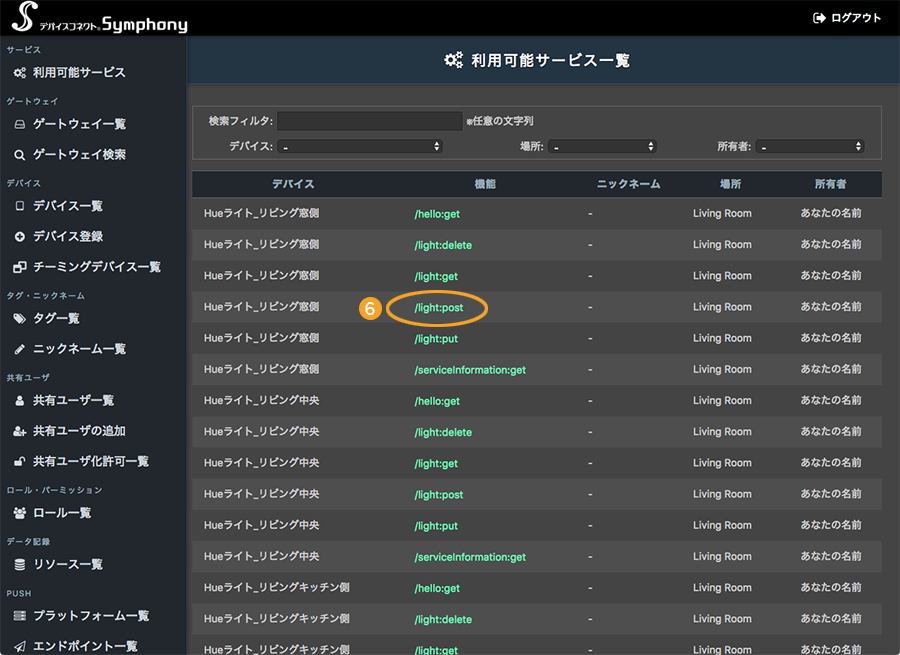900x655 pixels.
Task: Click user icon for 共有ユーザ一覧
Action: point(20,401)
